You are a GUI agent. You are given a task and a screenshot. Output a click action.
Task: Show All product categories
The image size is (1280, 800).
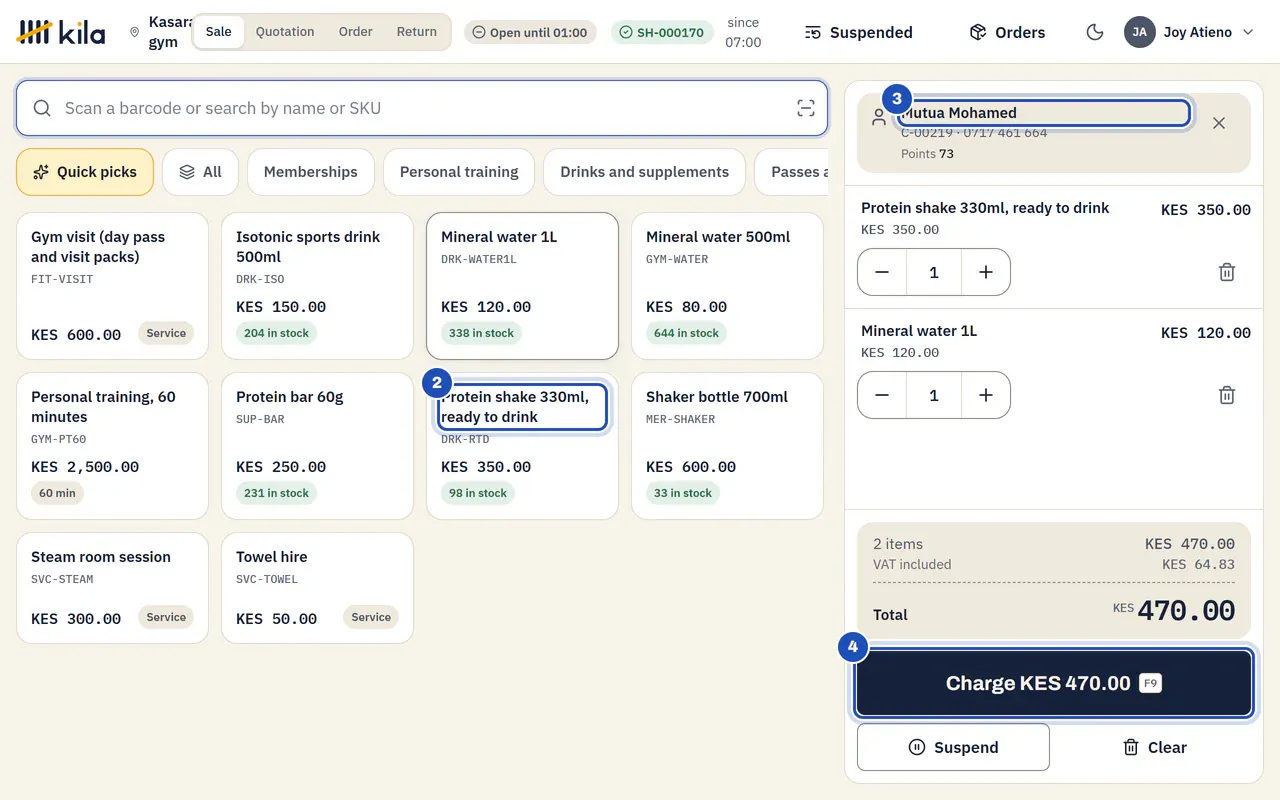(200, 172)
